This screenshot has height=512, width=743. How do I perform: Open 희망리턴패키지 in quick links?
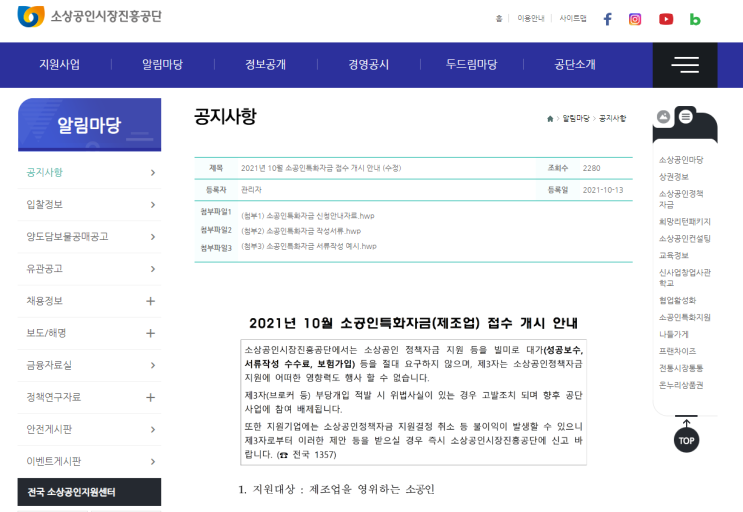coord(685,222)
